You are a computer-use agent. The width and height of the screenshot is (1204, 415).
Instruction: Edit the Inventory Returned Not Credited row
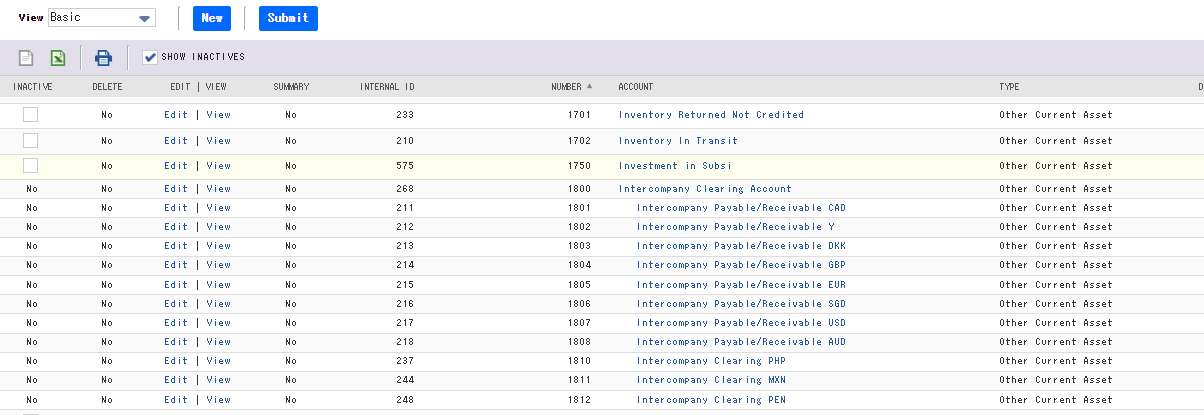(176, 115)
